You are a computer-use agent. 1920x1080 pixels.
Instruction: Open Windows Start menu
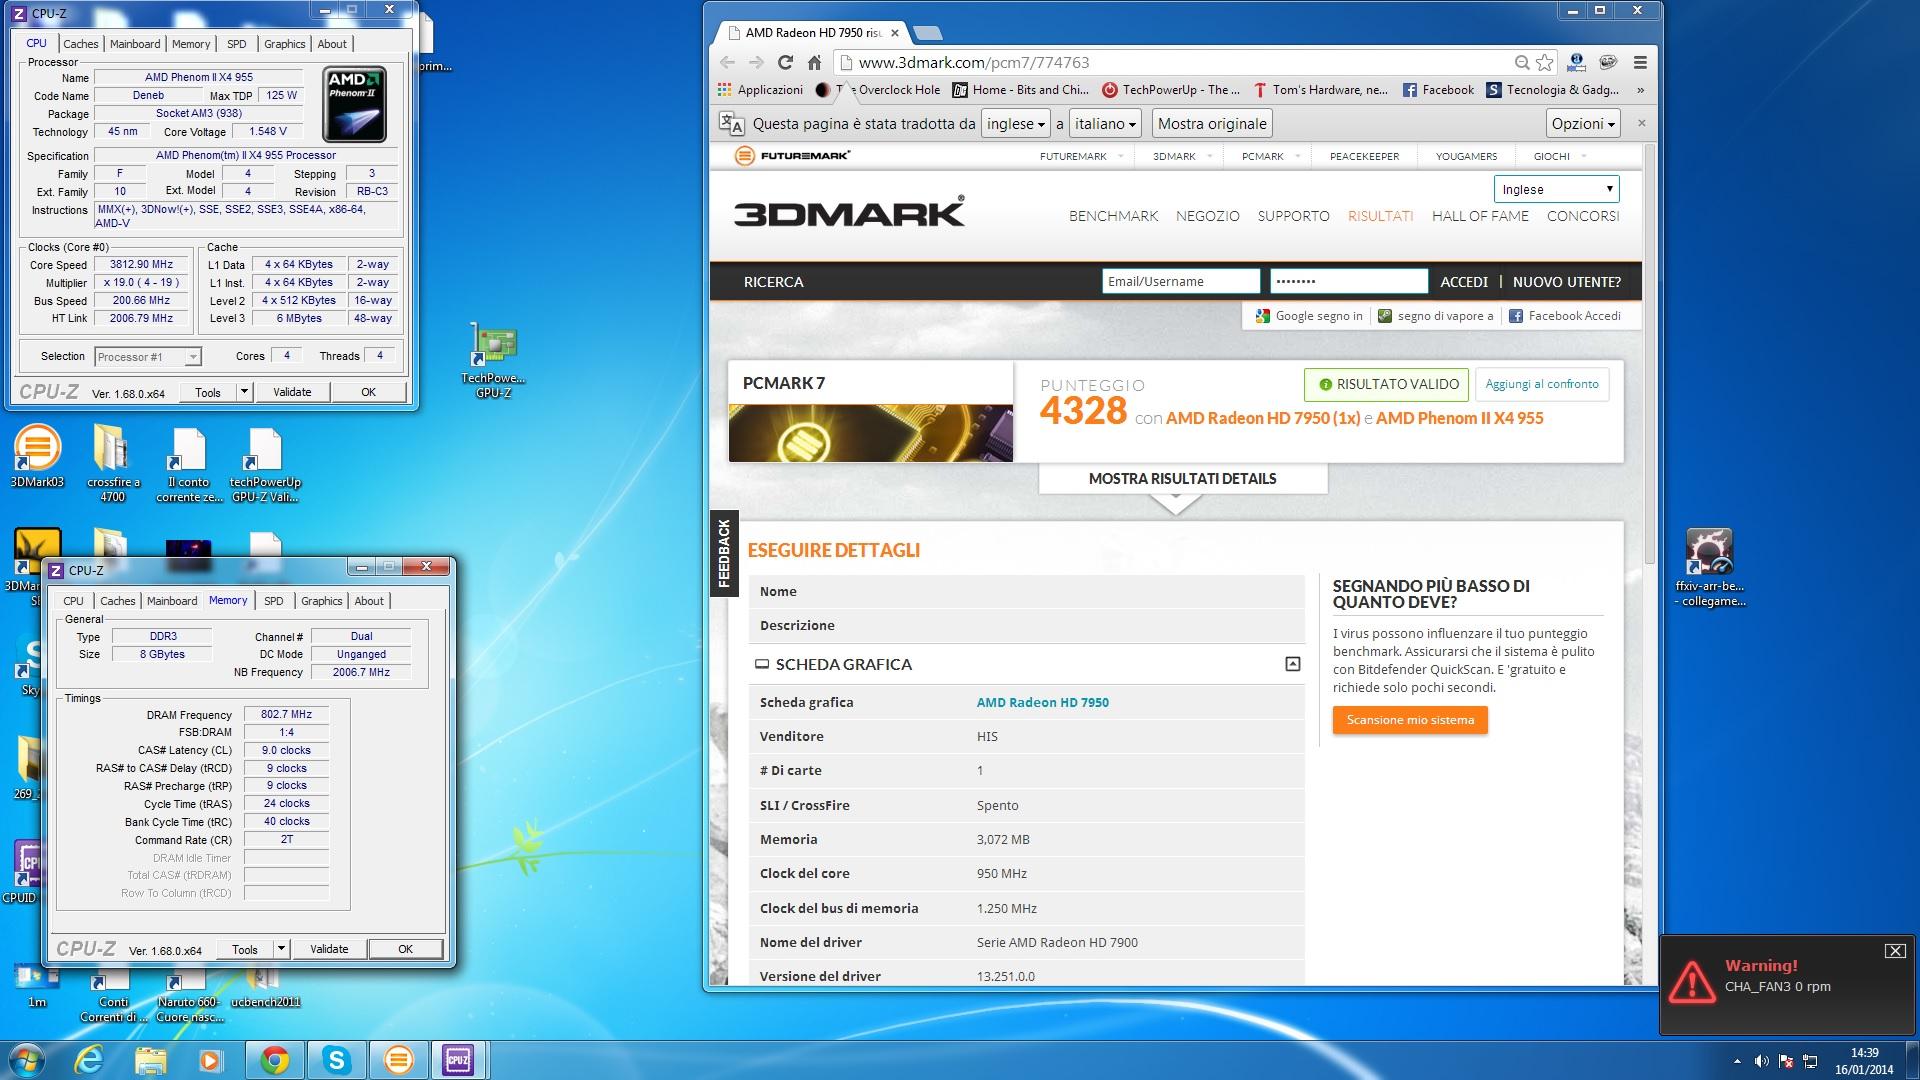pyautogui.click(x=25, y=1059)
